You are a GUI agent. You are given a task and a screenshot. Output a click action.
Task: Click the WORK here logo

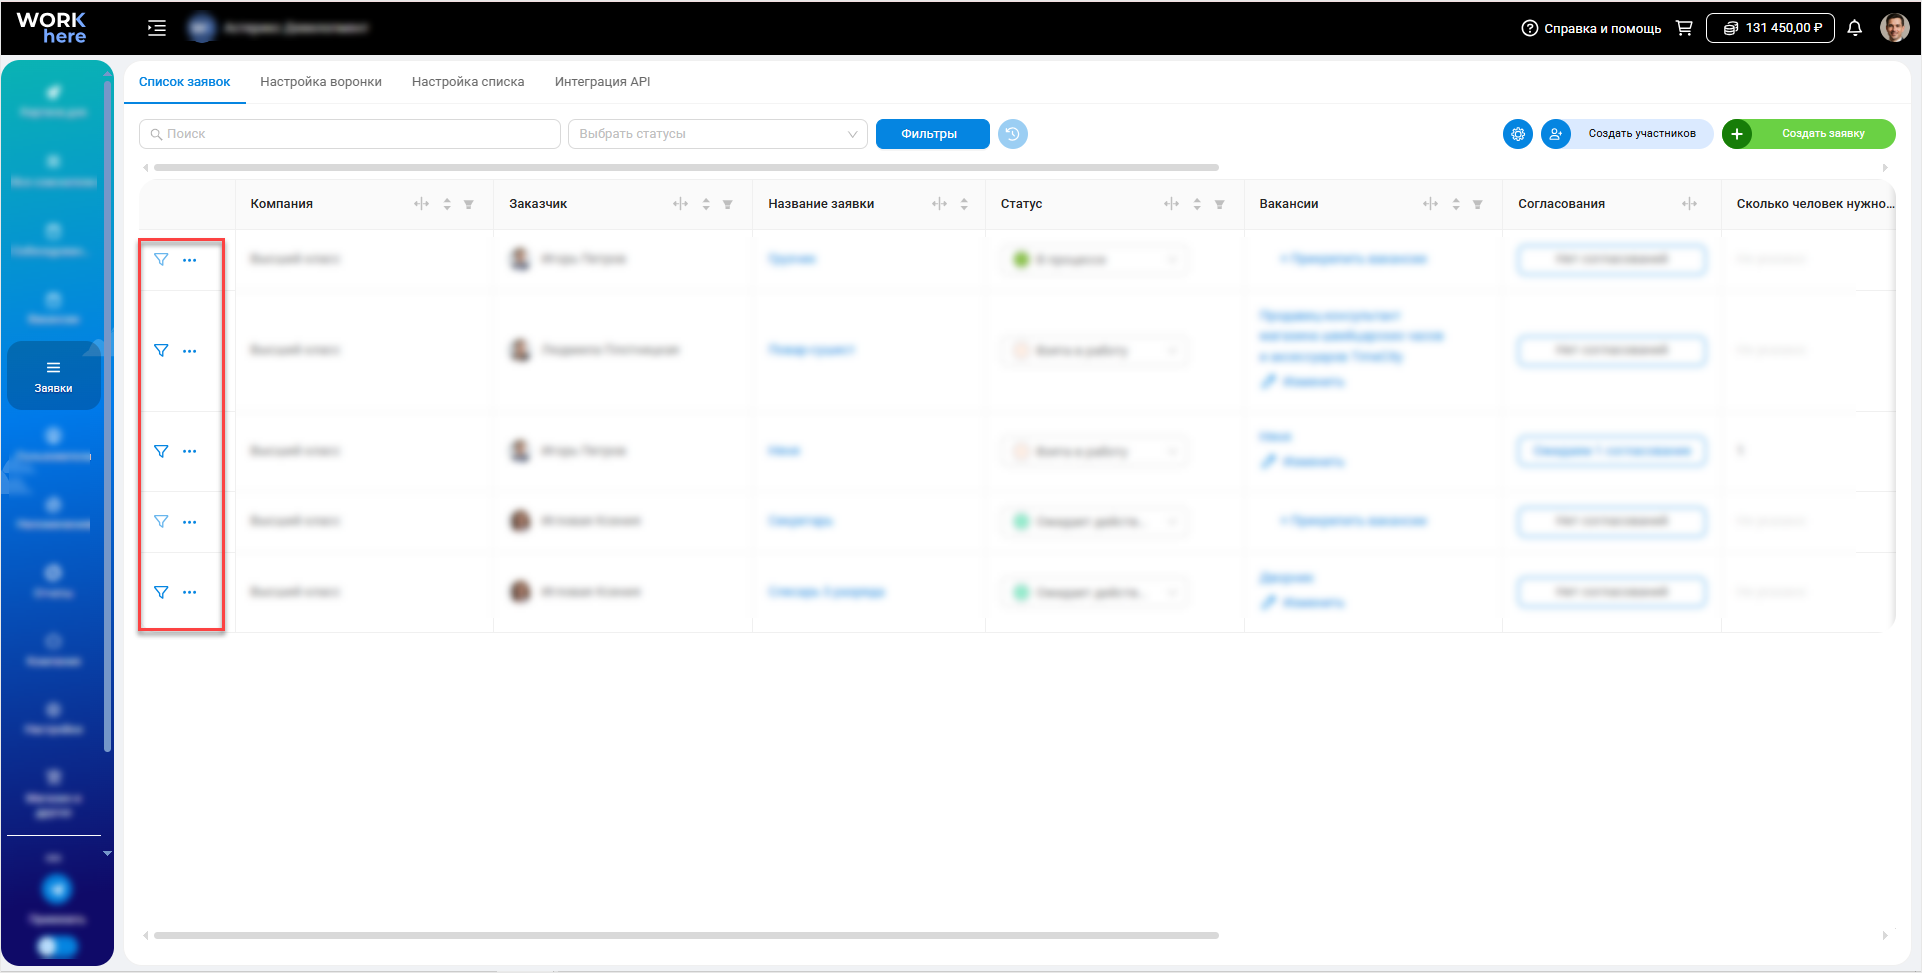tap(52, 27)
